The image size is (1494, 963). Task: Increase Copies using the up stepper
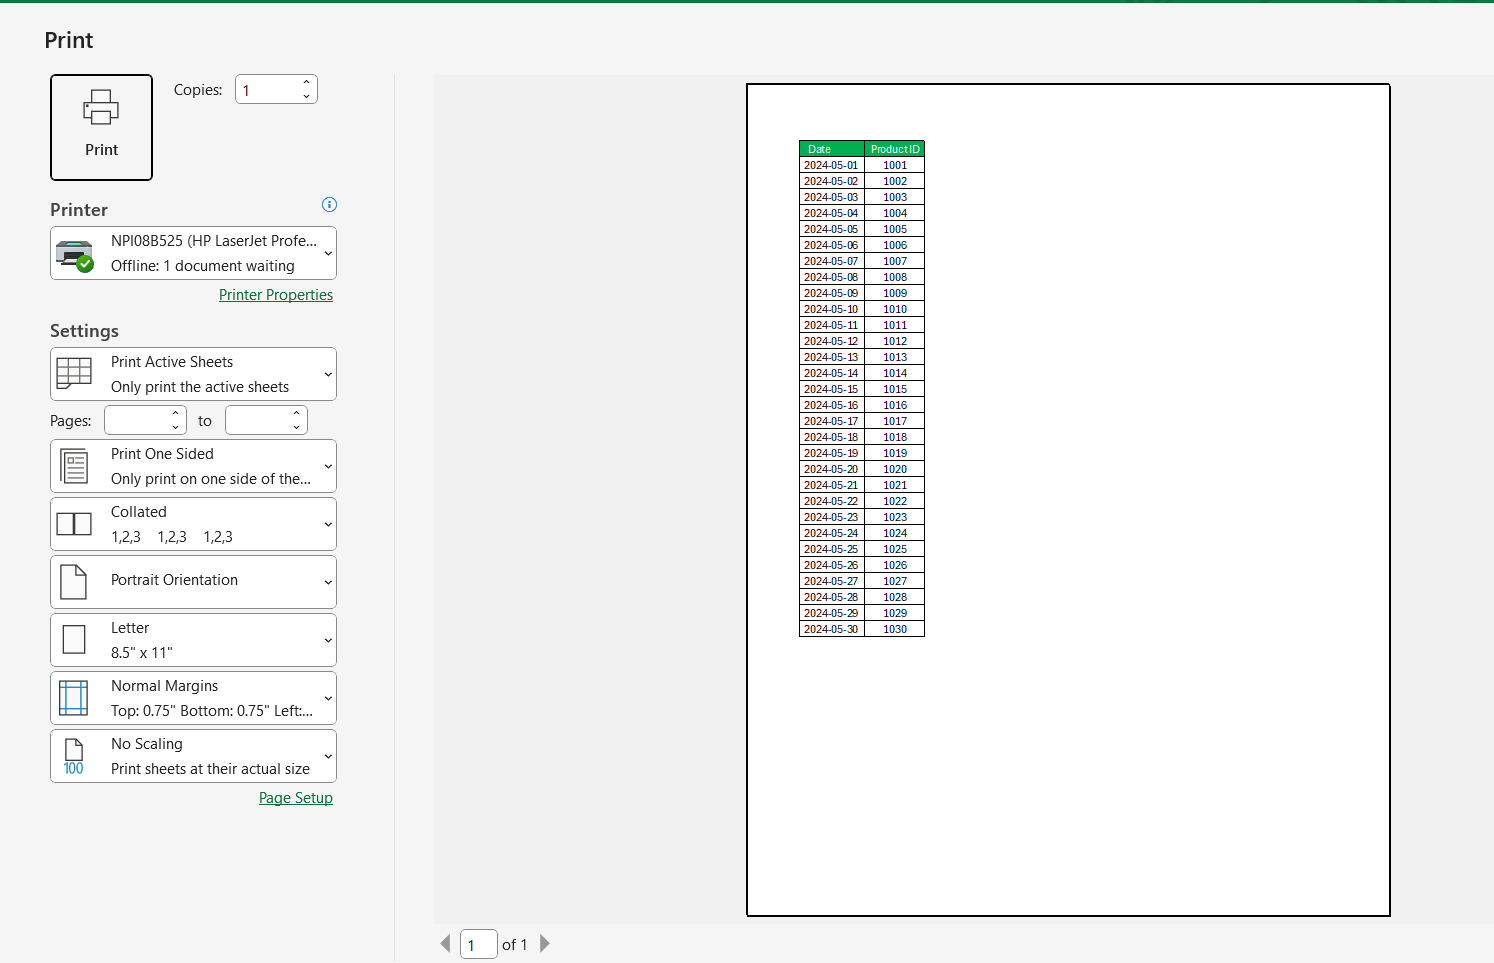coord(306,82)
